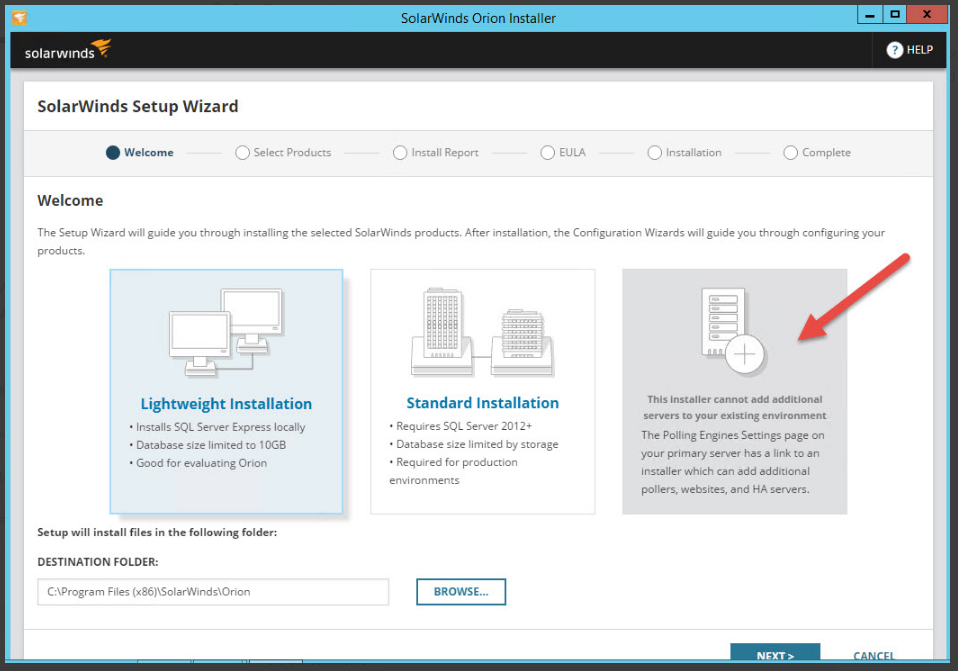Click 'Setup will install files in the following folder' text
This screenshot has width=958, height=671.
point(157,532)
